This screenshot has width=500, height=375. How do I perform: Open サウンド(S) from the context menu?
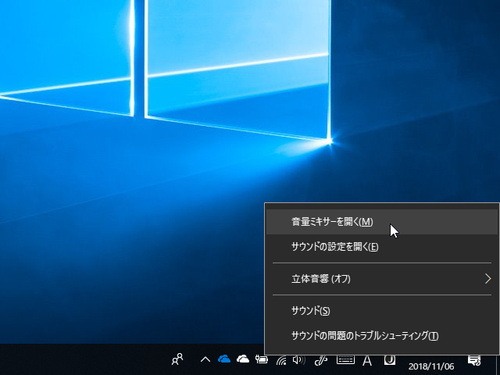click(x=382, y=311)
